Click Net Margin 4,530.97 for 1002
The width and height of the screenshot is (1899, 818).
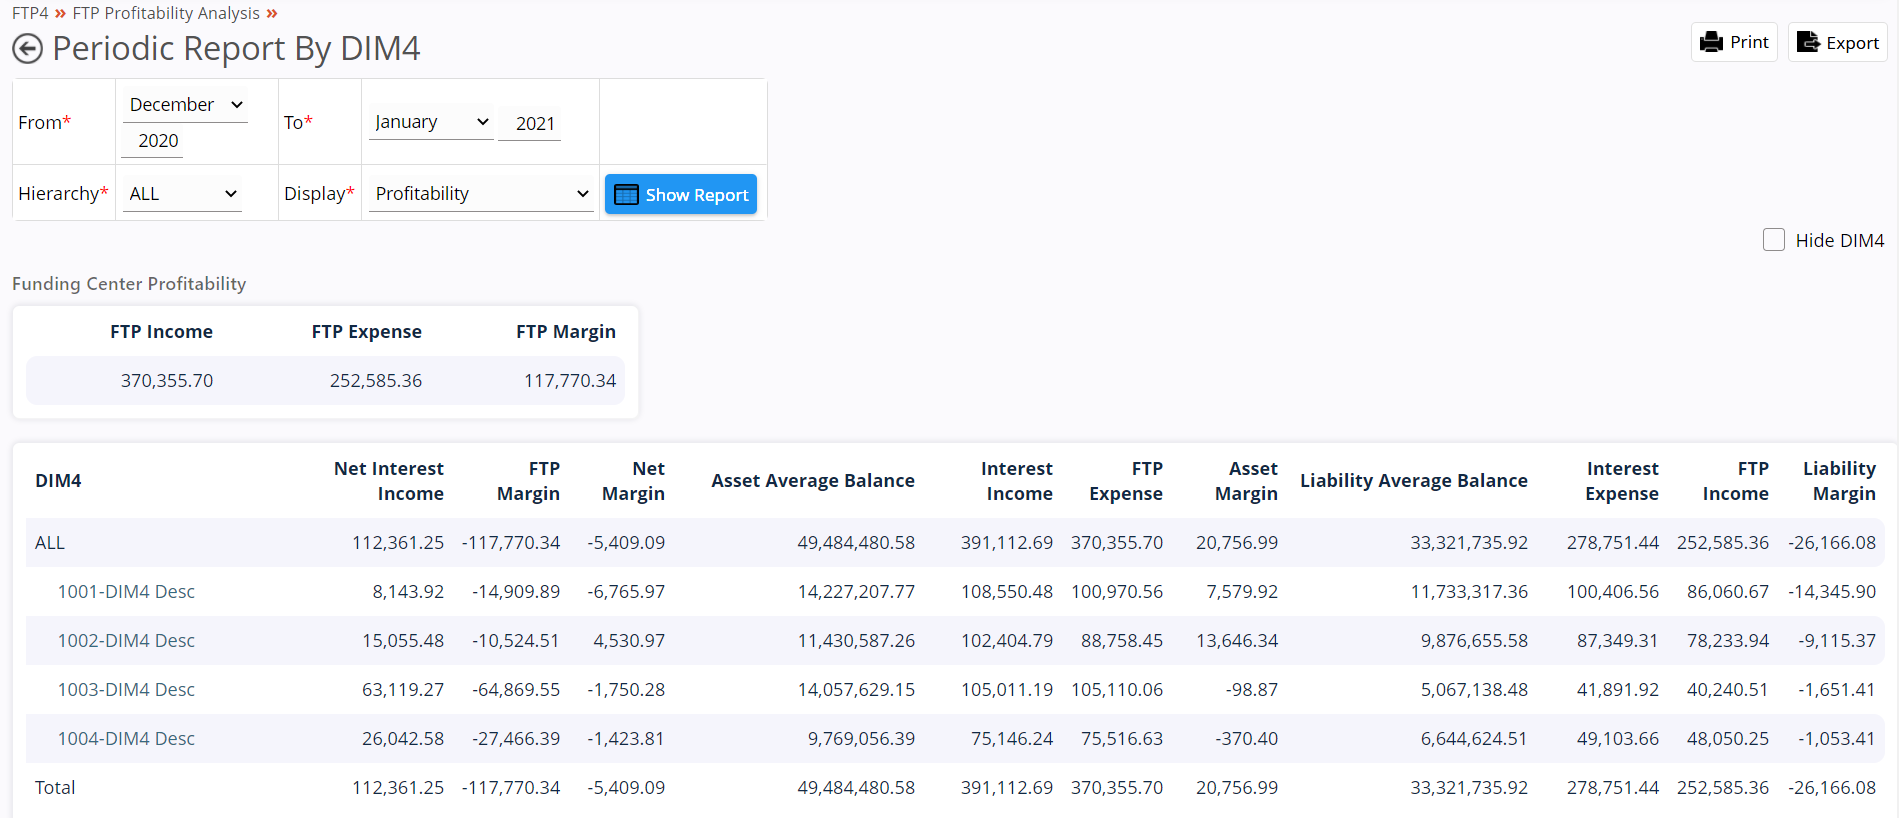click(x=629, y=641)
